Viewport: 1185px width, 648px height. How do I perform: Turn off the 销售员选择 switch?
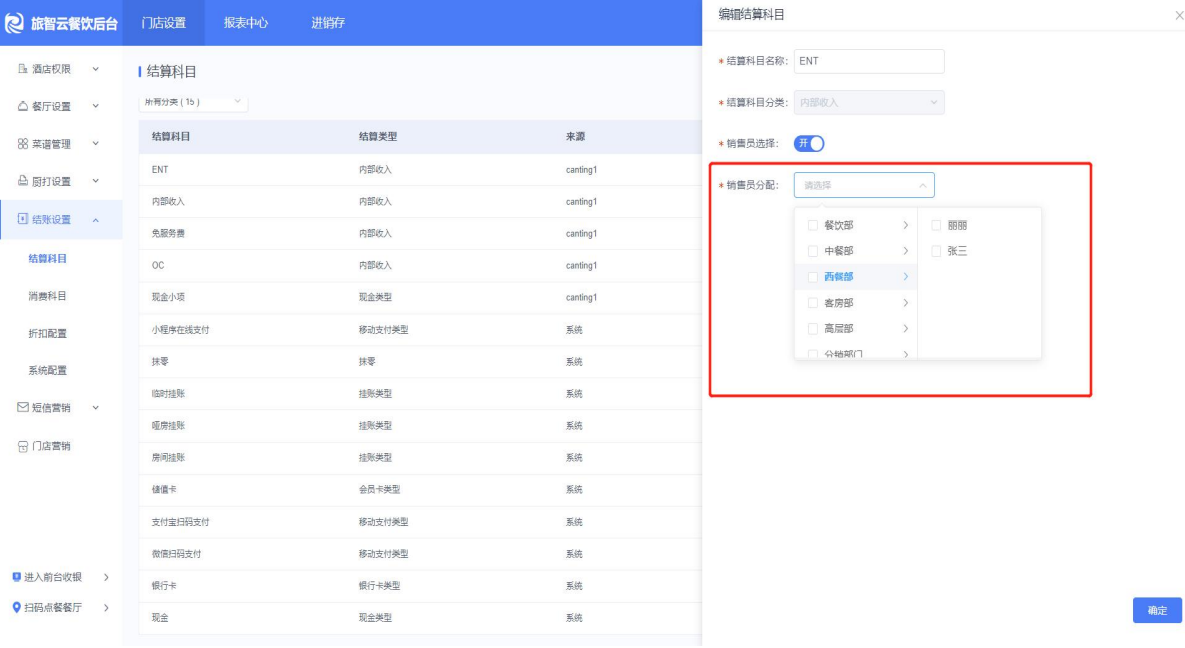809,144
